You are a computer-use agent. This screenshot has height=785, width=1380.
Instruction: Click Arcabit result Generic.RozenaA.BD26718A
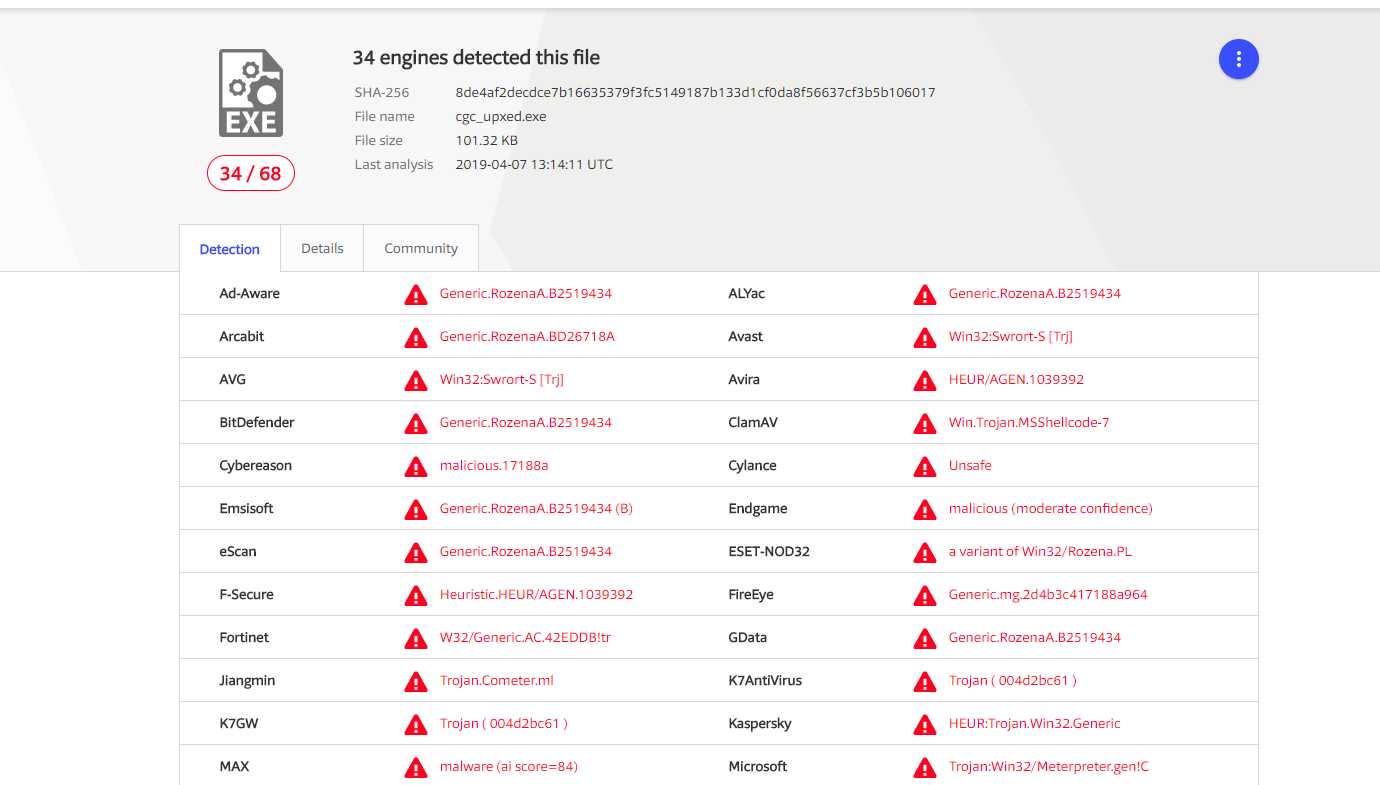527,336
